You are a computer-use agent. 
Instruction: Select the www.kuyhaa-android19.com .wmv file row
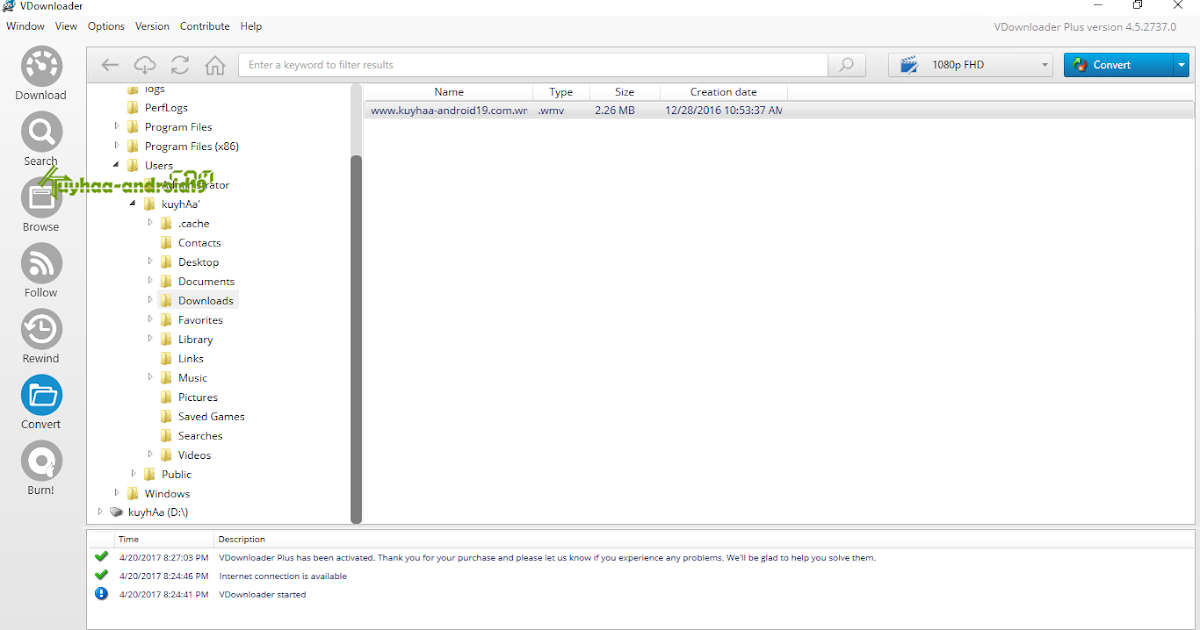(778, 110)
